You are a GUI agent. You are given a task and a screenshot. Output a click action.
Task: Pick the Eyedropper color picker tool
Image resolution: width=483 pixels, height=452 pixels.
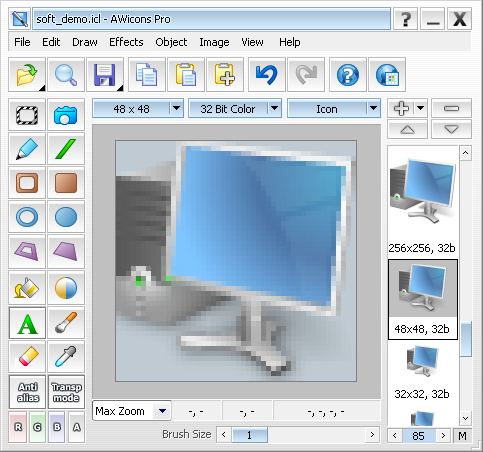pos(66,356)
